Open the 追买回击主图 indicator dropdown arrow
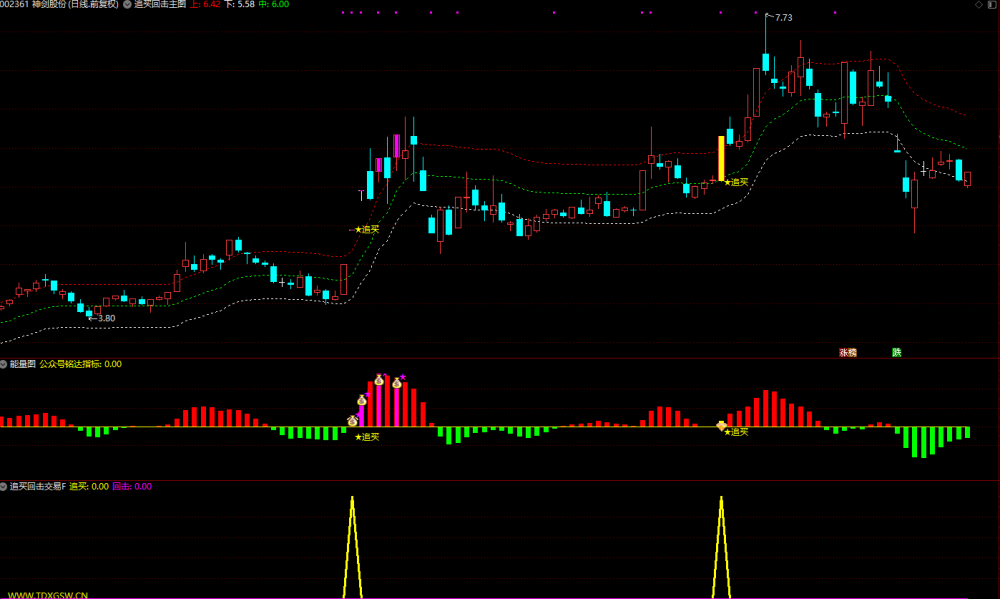1000x599 pixels. tap(128, 4)
